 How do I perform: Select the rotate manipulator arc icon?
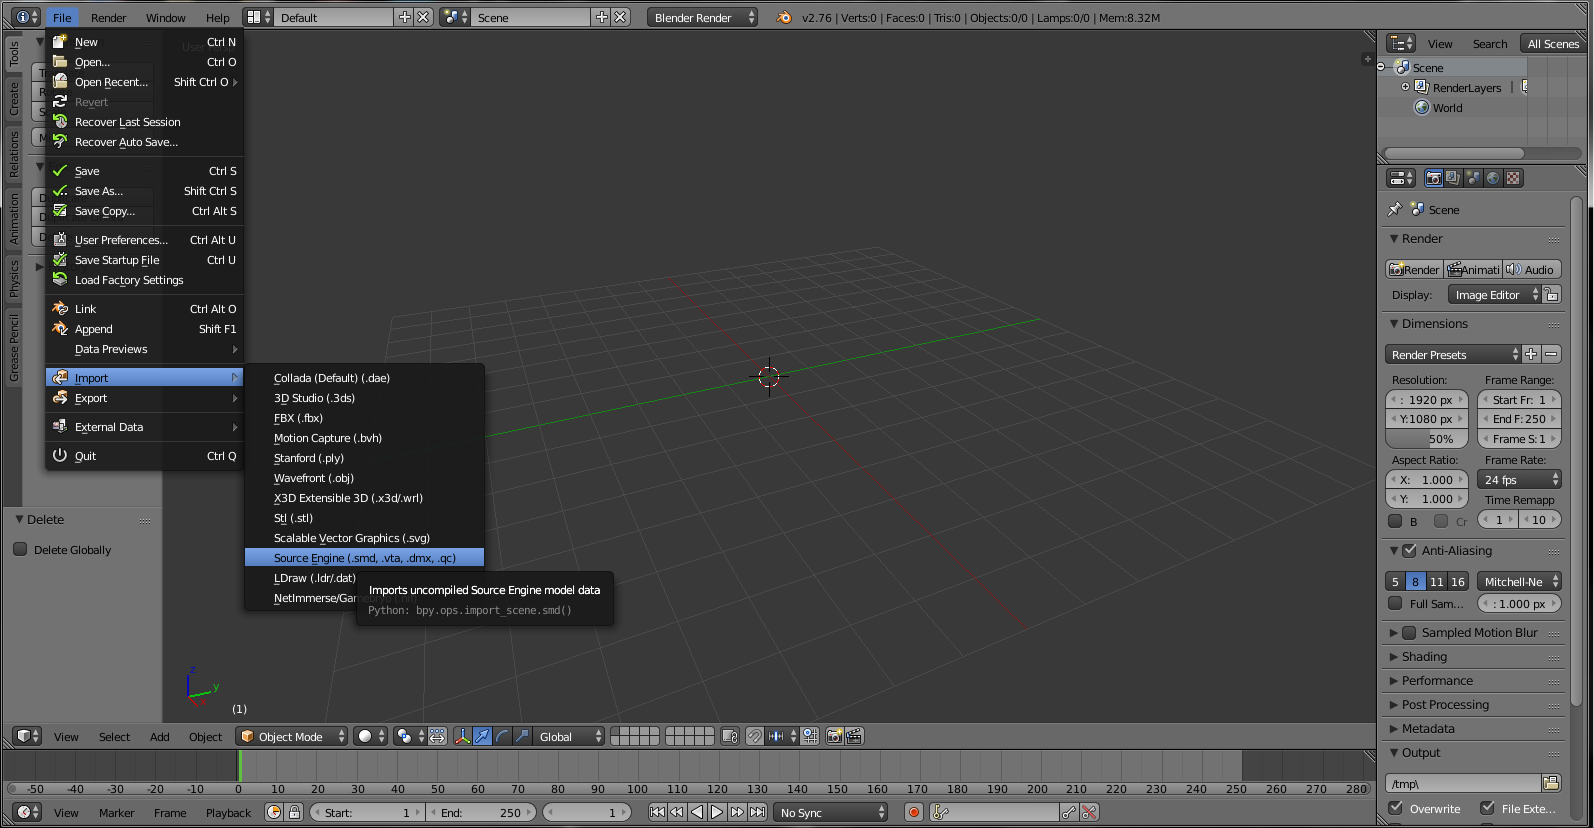(502, 736)
